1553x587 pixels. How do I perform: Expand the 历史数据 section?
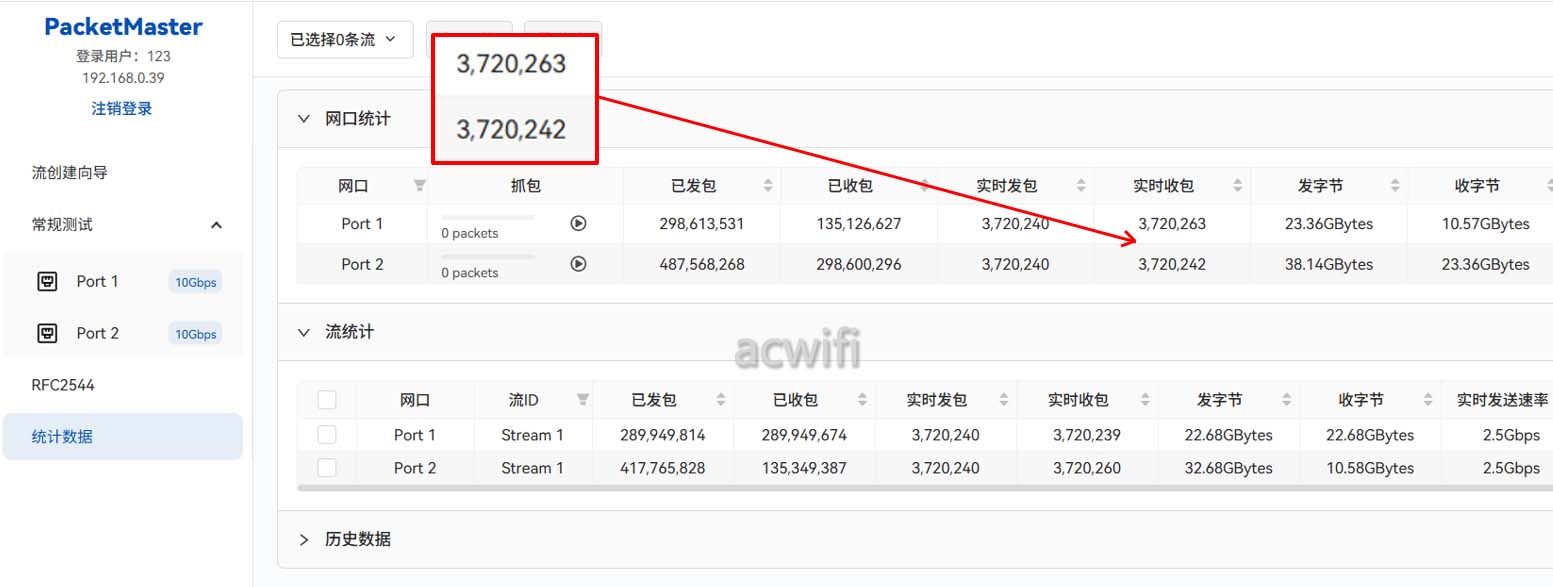[304, 539]
